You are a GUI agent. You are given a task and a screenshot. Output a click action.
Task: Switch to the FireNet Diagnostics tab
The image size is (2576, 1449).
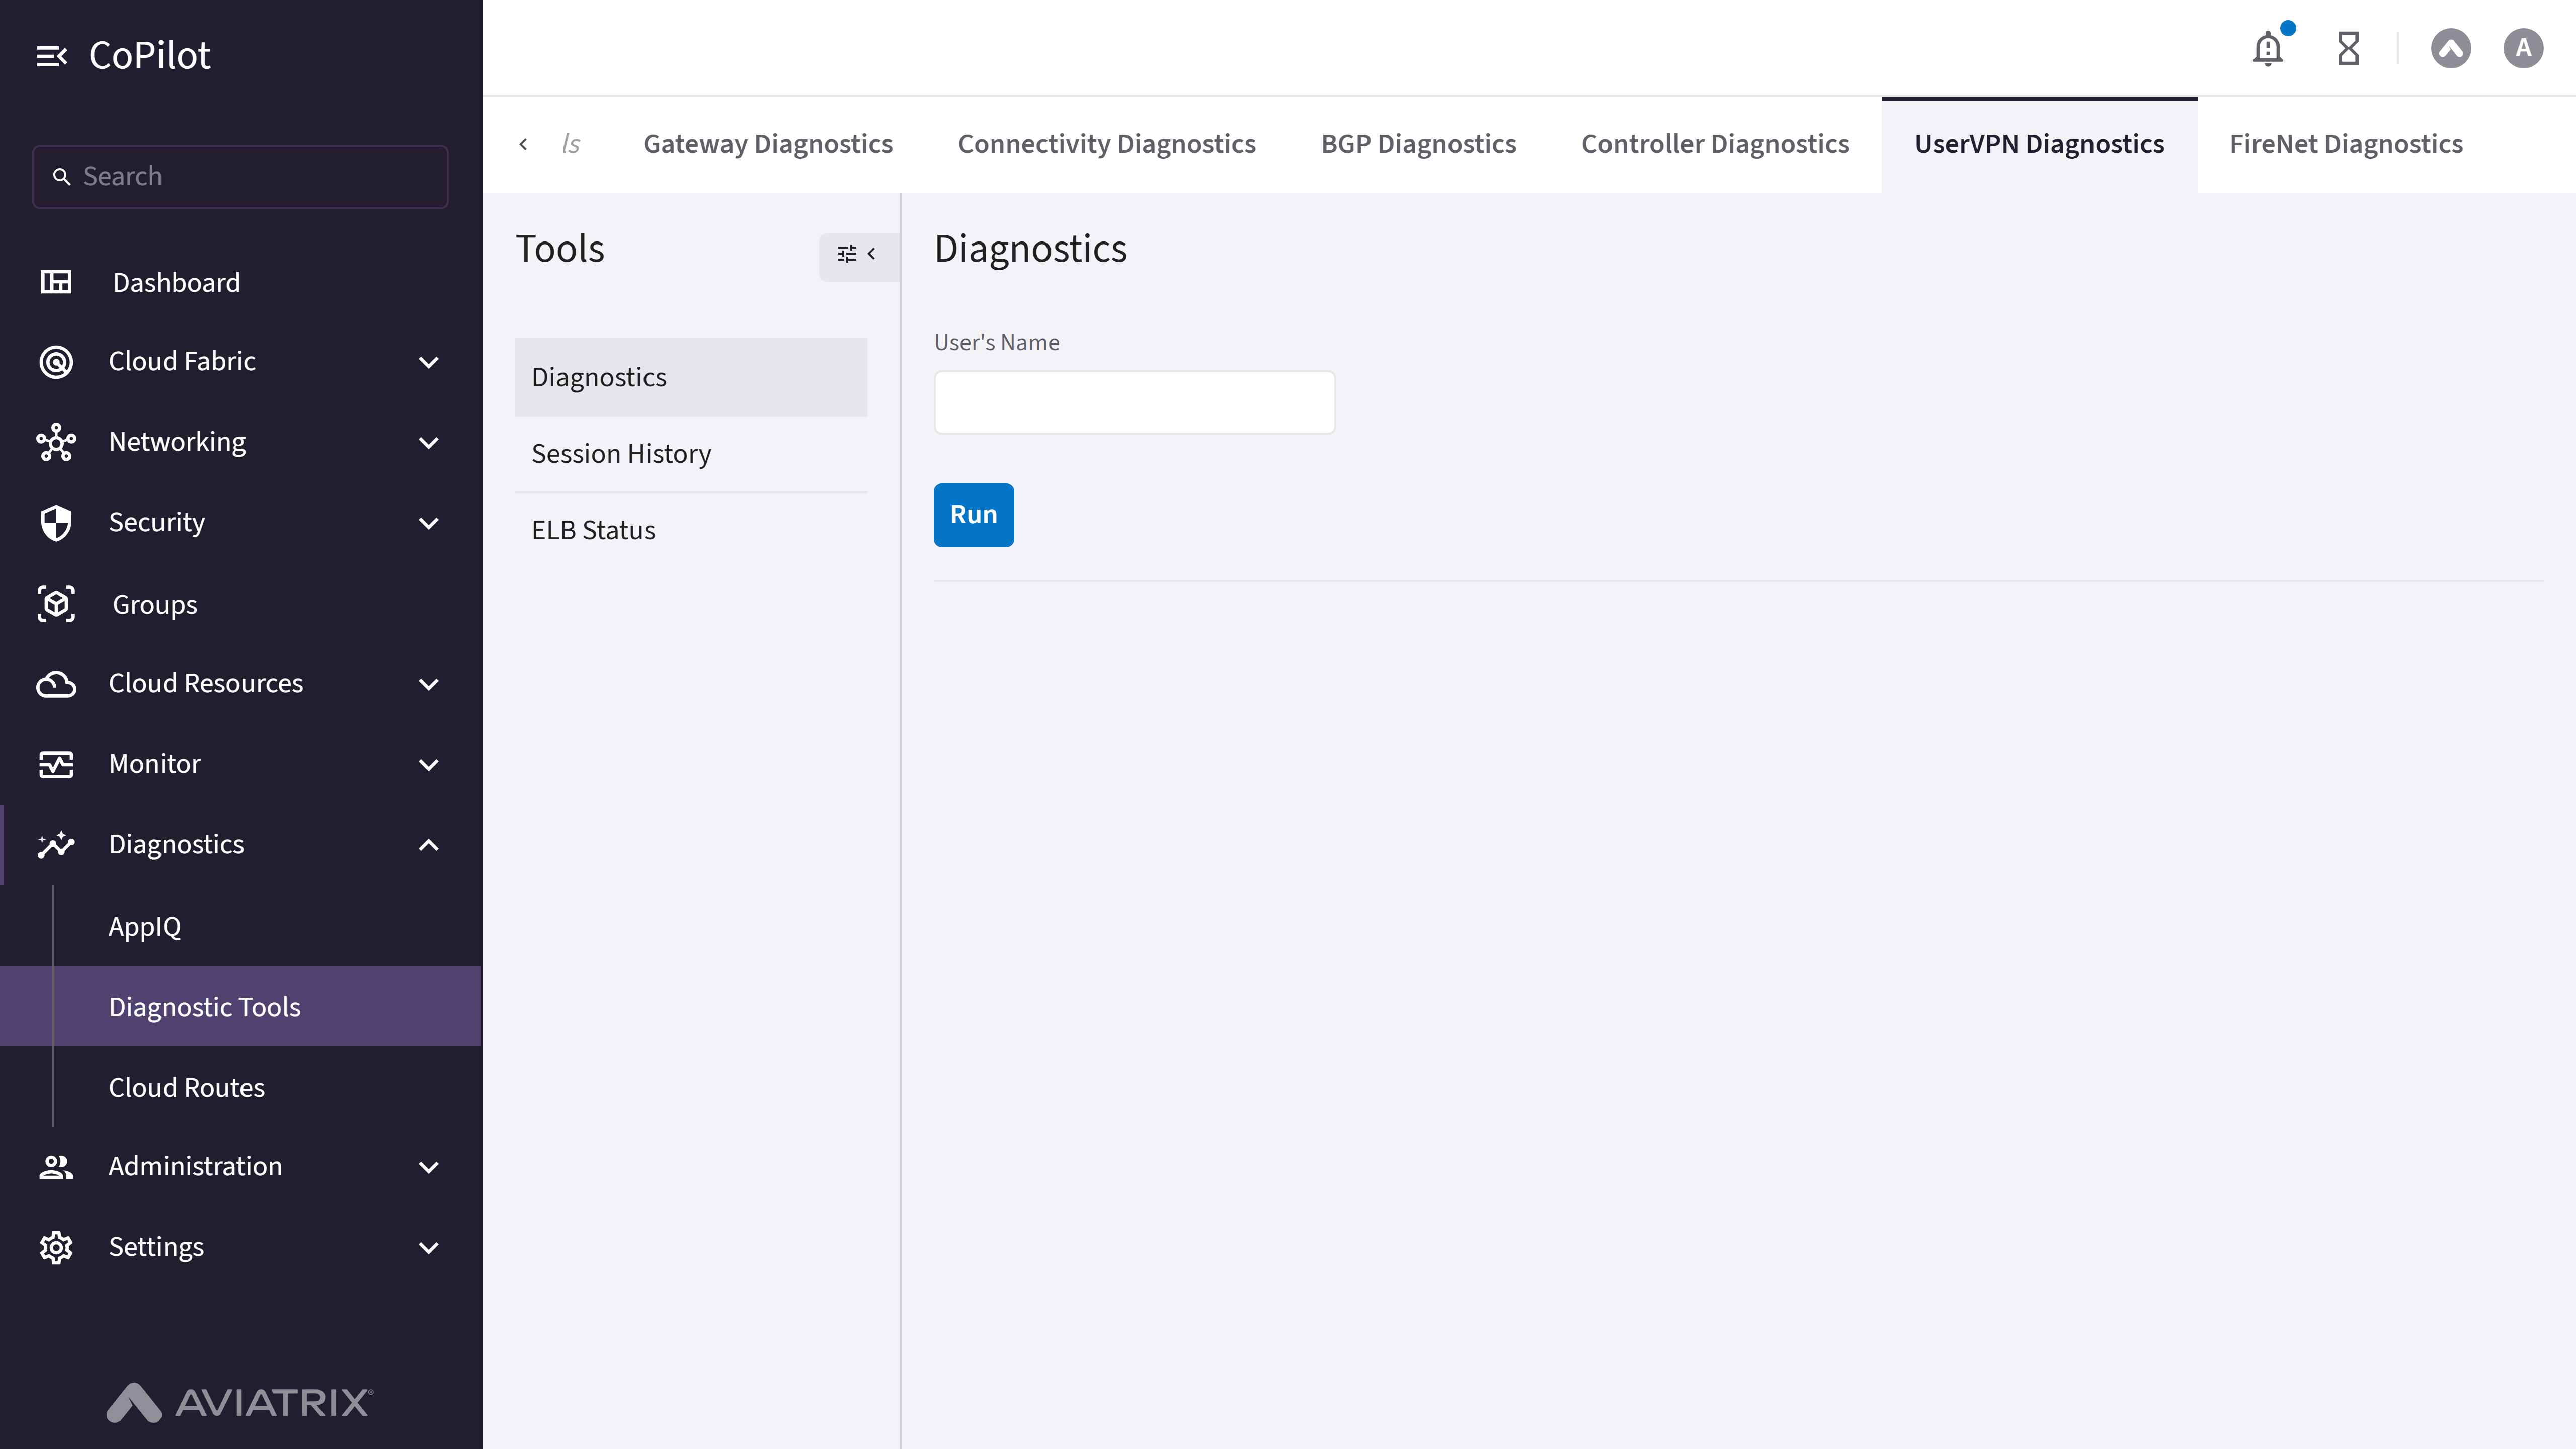coord(2346,144)
